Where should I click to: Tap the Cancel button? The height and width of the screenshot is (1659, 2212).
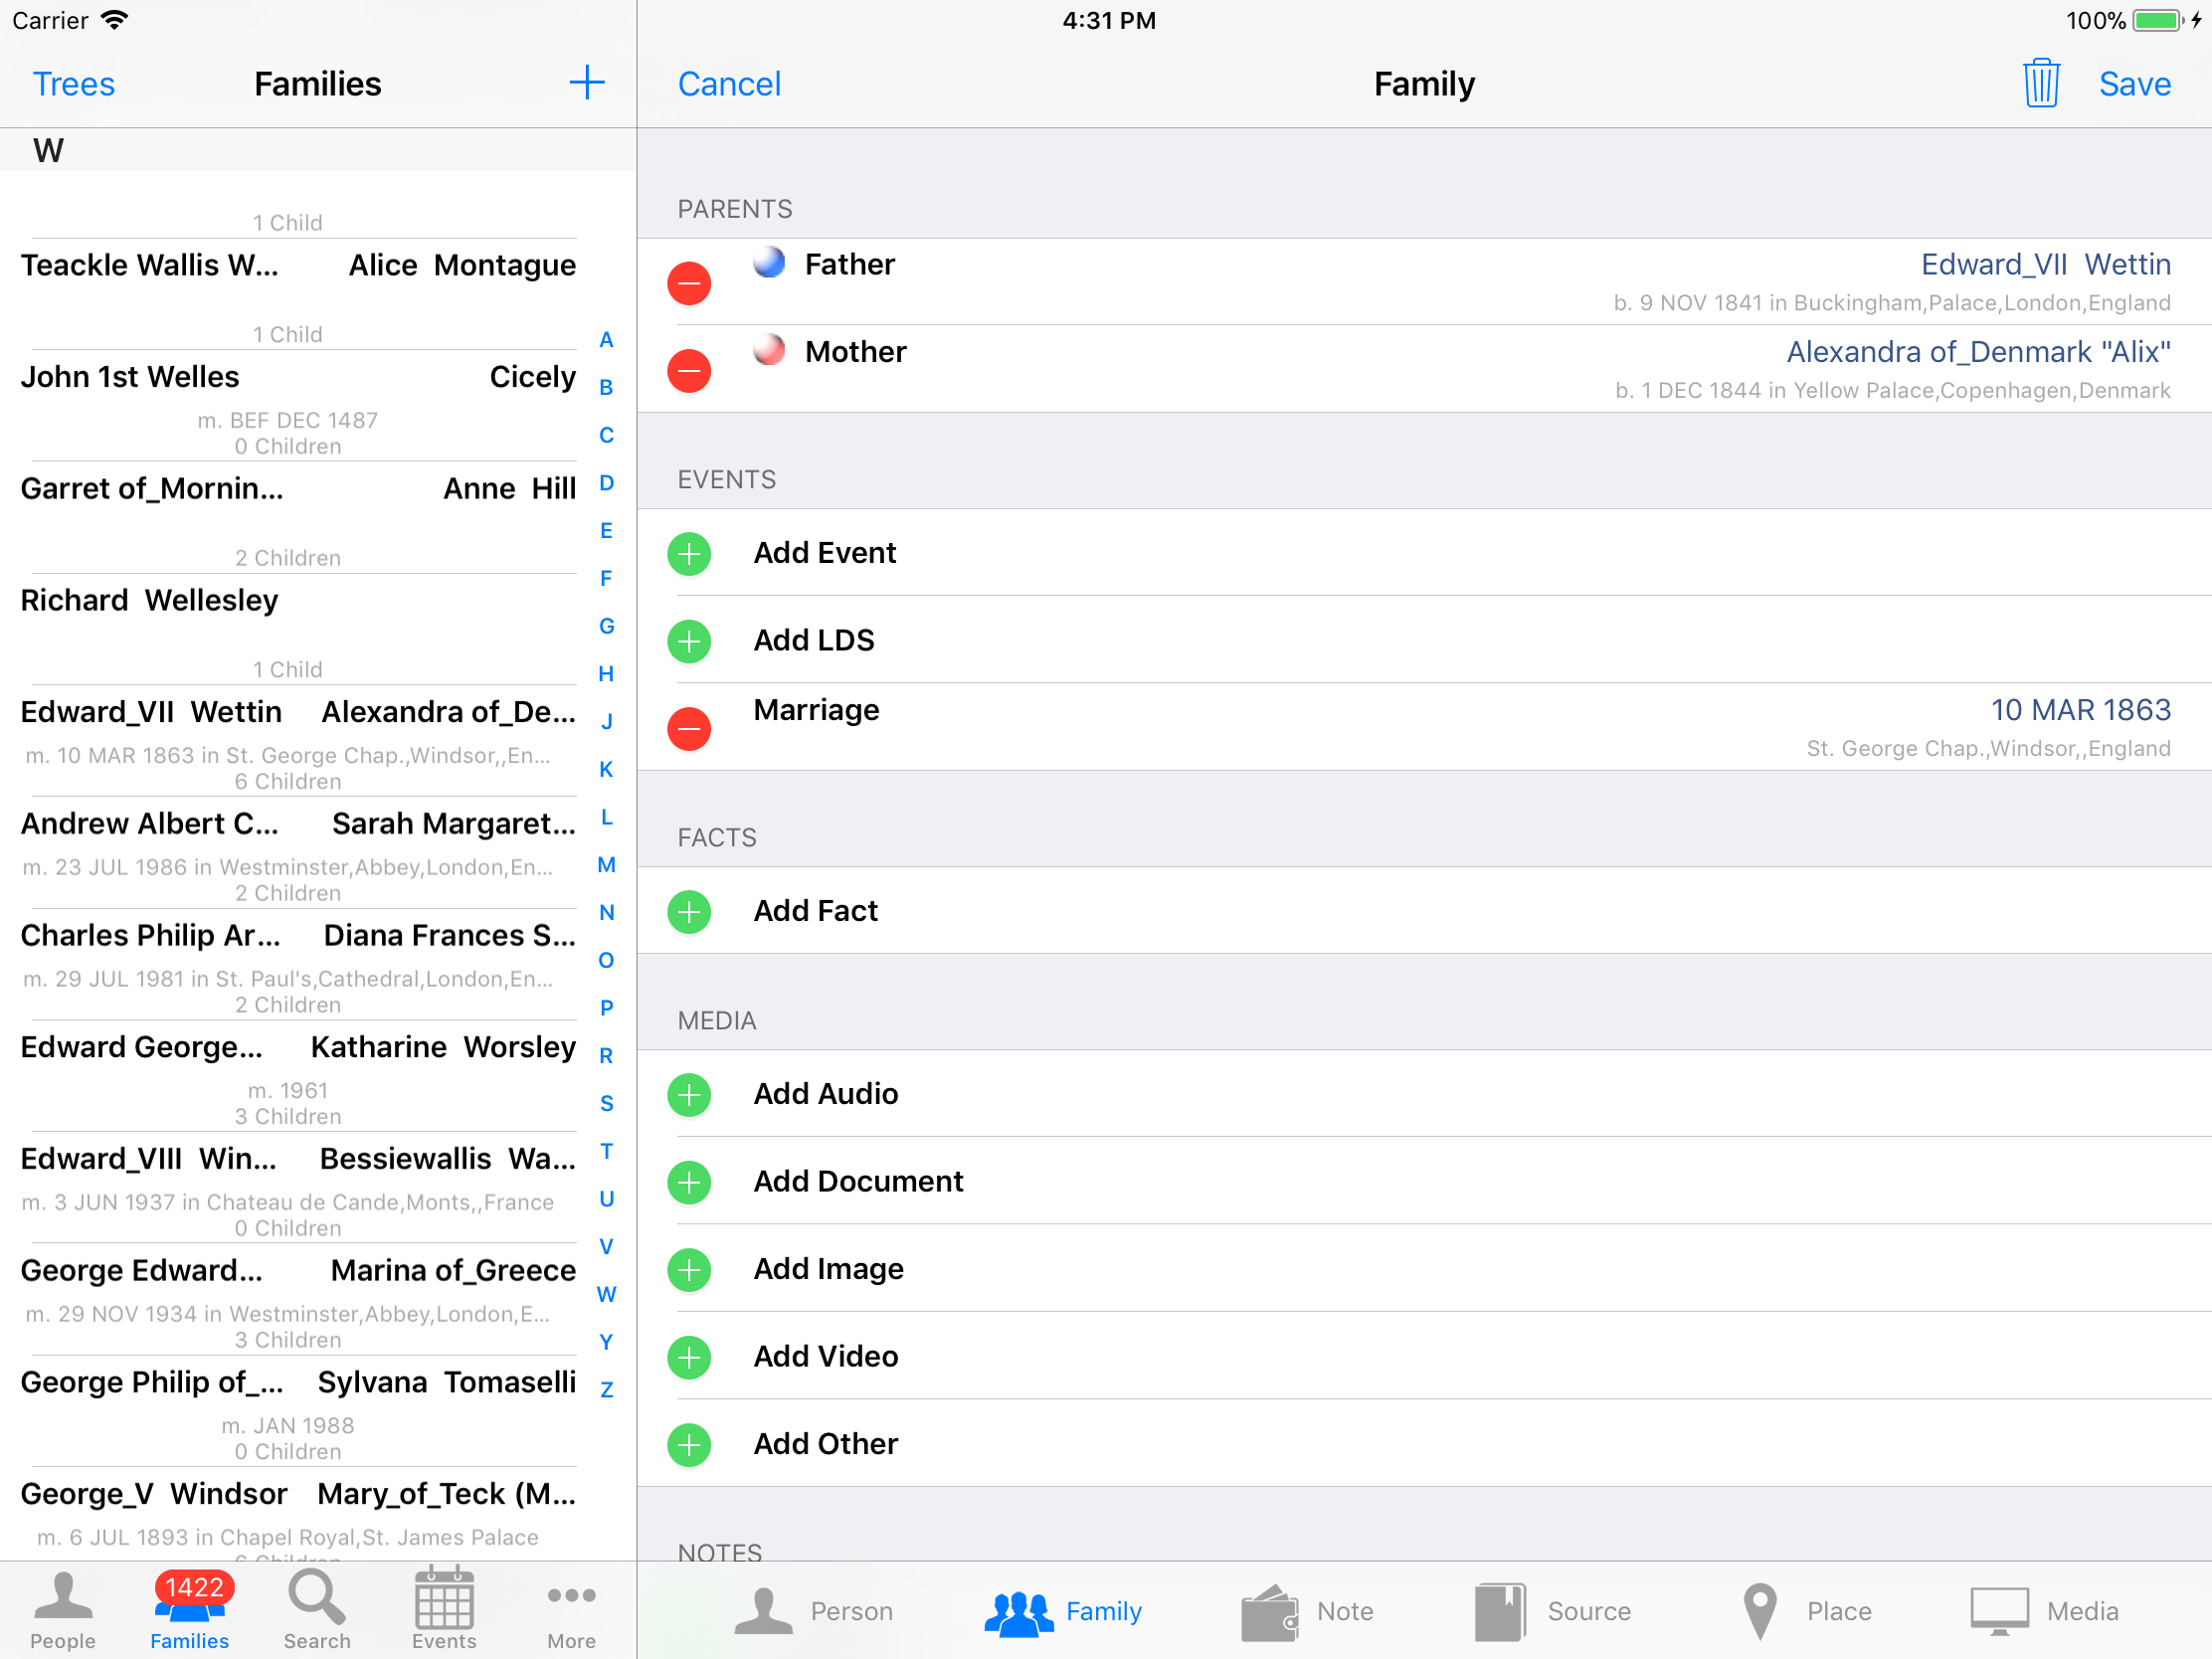click(729, 84)
